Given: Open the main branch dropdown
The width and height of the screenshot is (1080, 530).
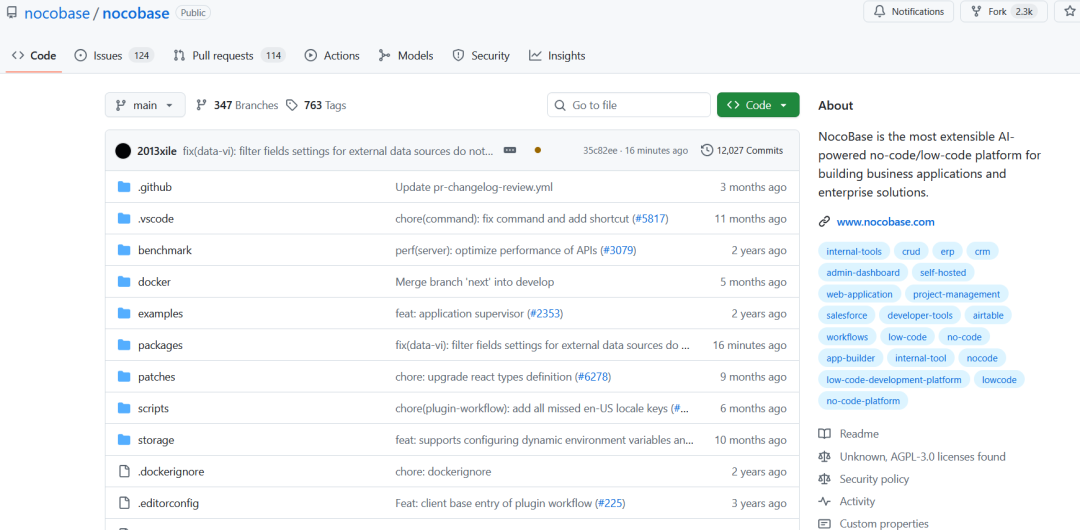Looking at the screenshot, I should pos(145,105).
